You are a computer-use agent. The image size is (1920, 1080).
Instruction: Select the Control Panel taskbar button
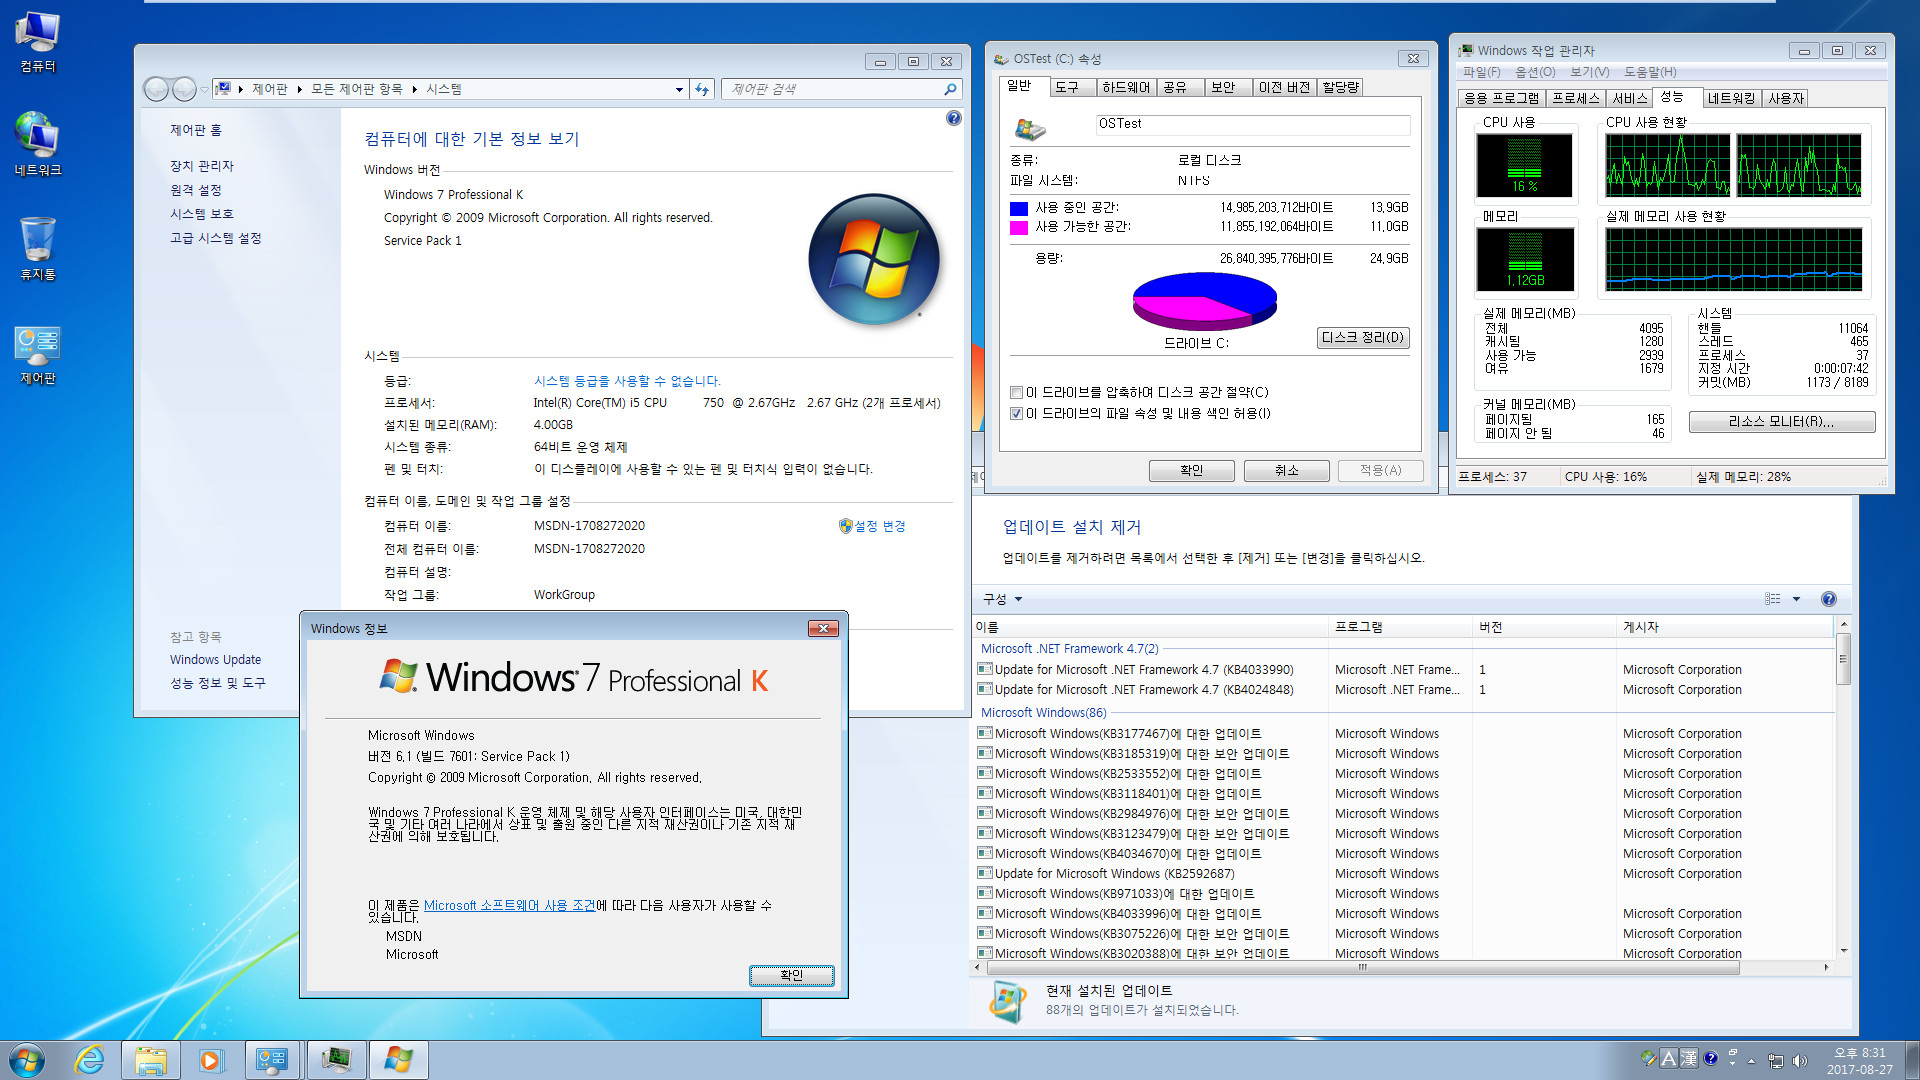pos(272,1060)
